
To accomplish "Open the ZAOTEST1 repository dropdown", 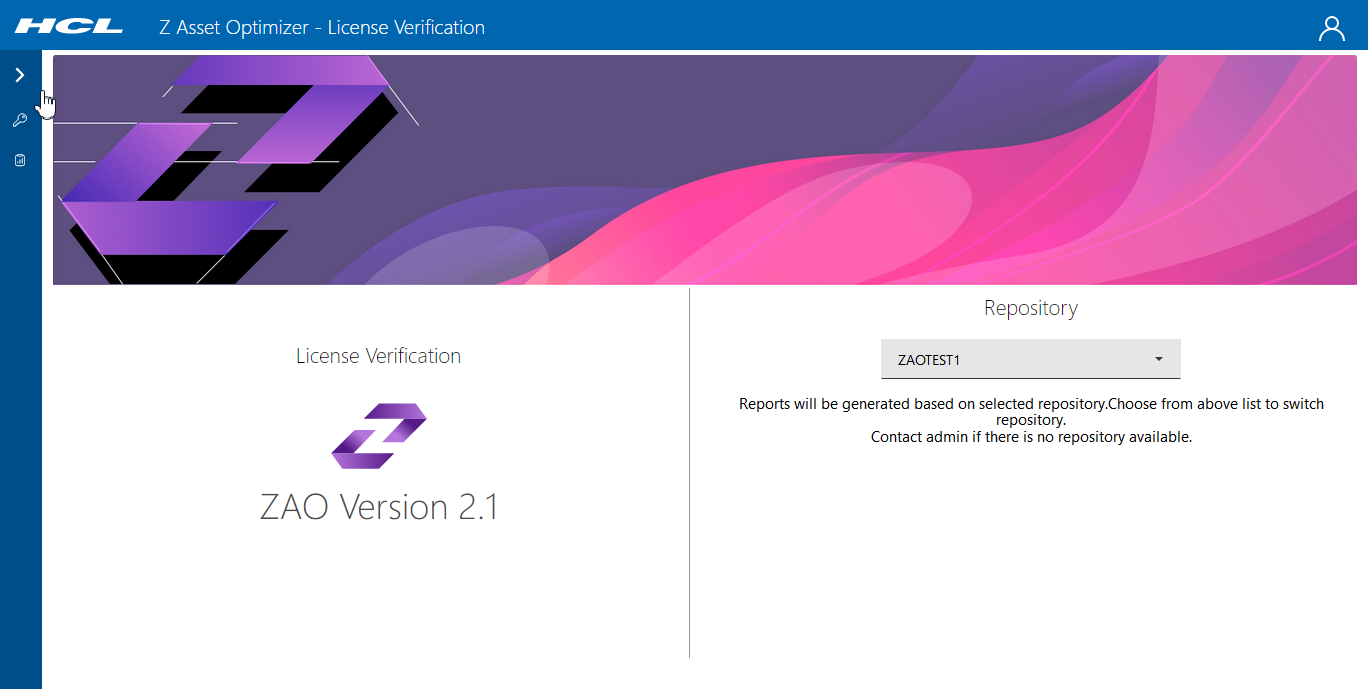I will click(x=1031, y=359).
